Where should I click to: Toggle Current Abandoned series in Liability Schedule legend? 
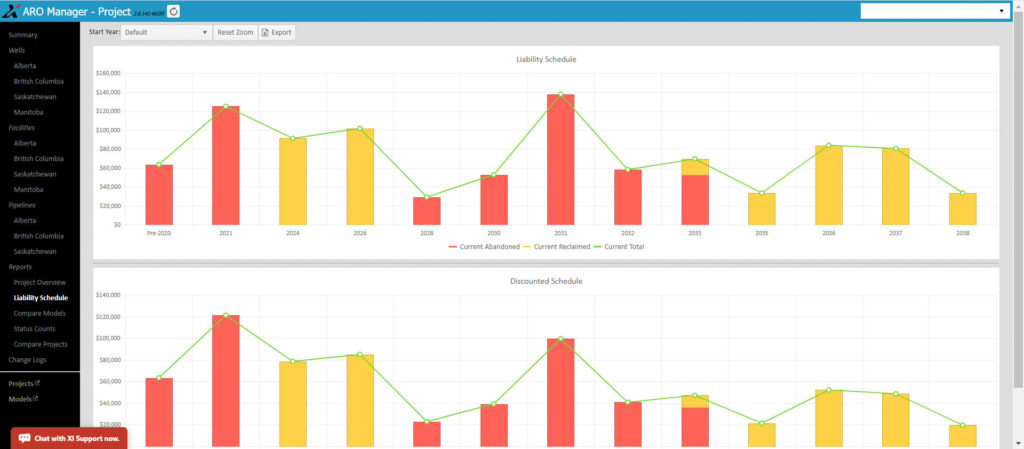tap(484, 247)
